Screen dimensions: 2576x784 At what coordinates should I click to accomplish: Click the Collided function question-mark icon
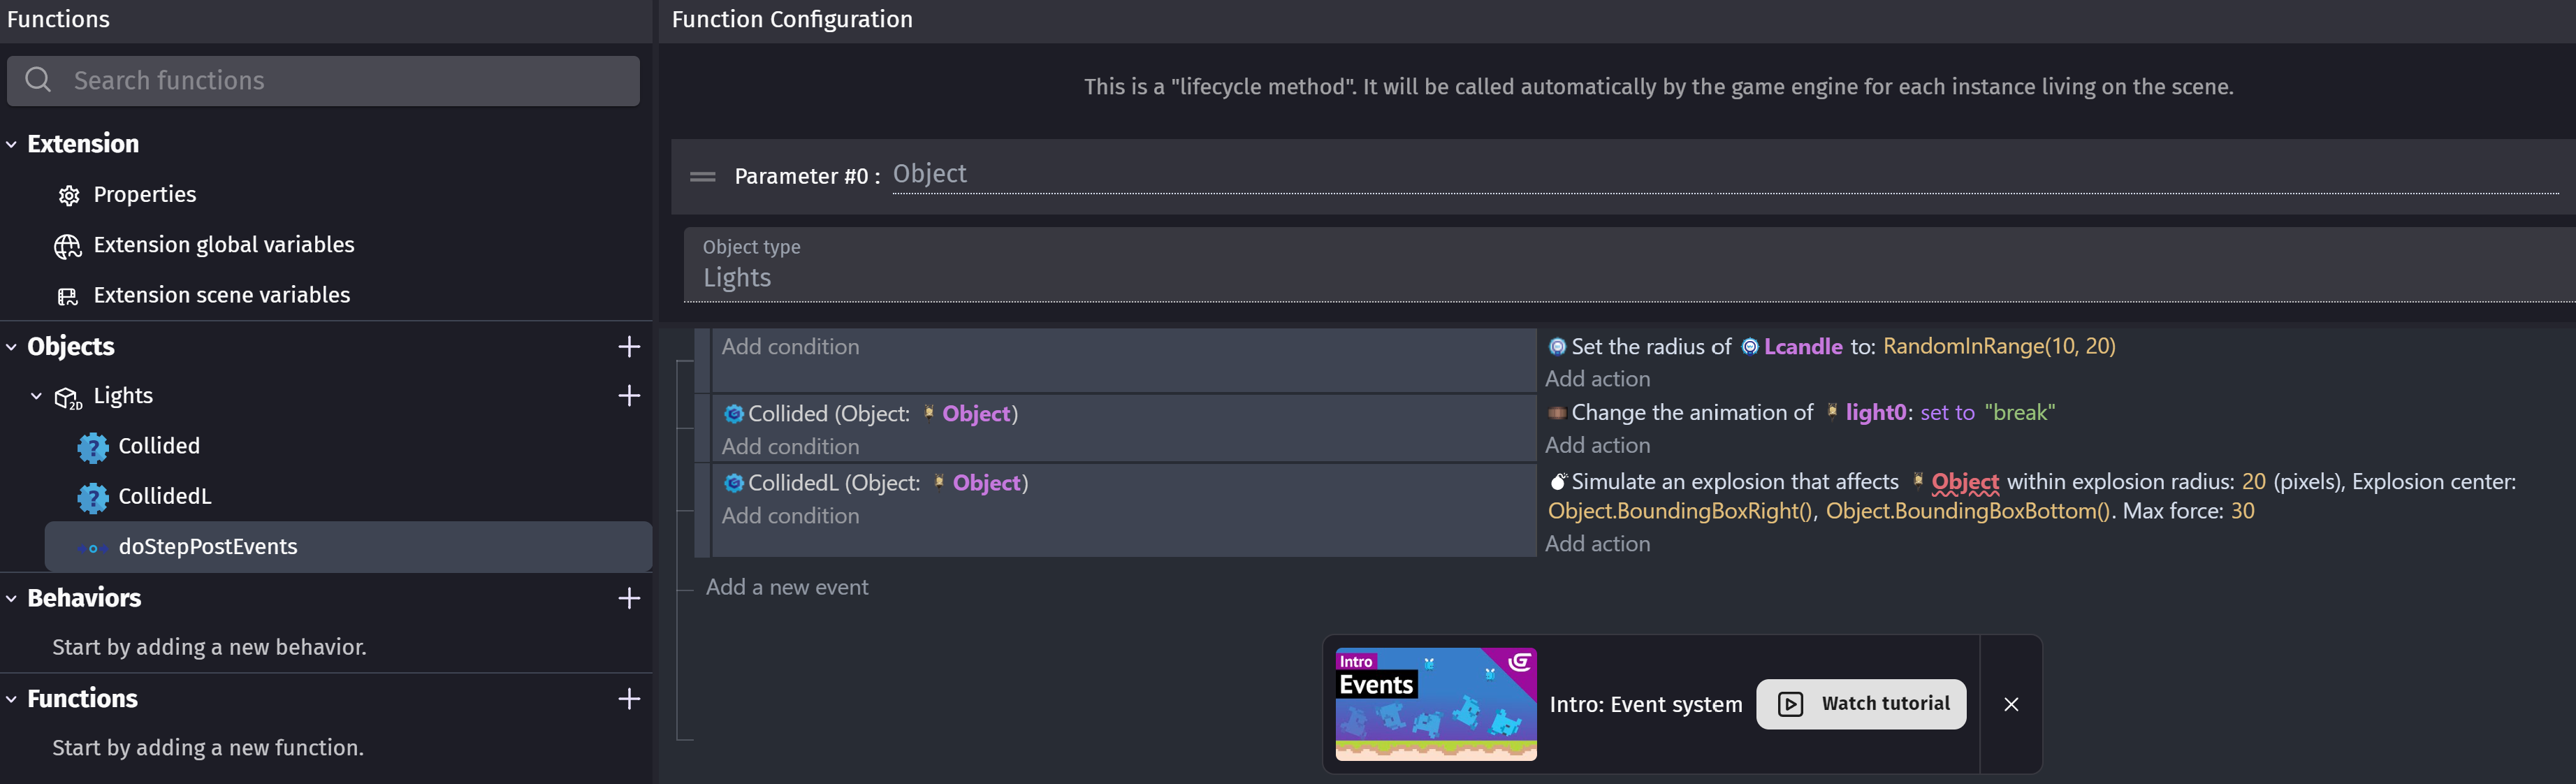pyautogui.click(x=92, y=447)
